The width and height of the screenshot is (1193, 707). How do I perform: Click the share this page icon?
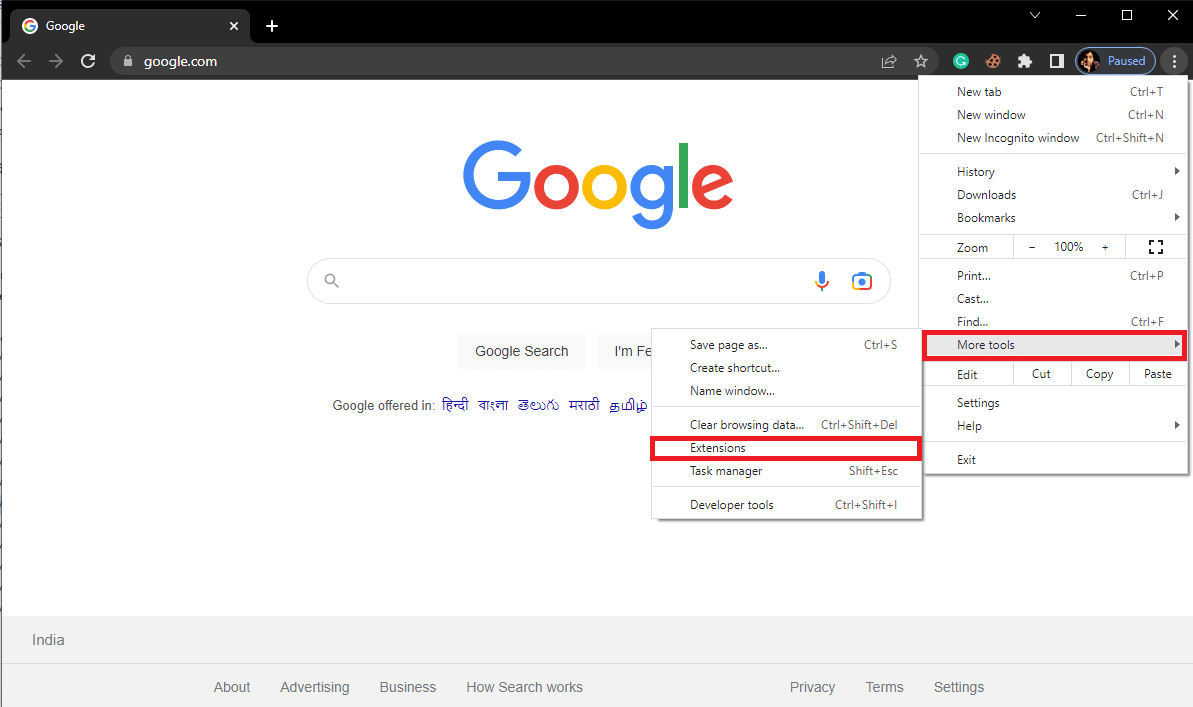[888, 61]
